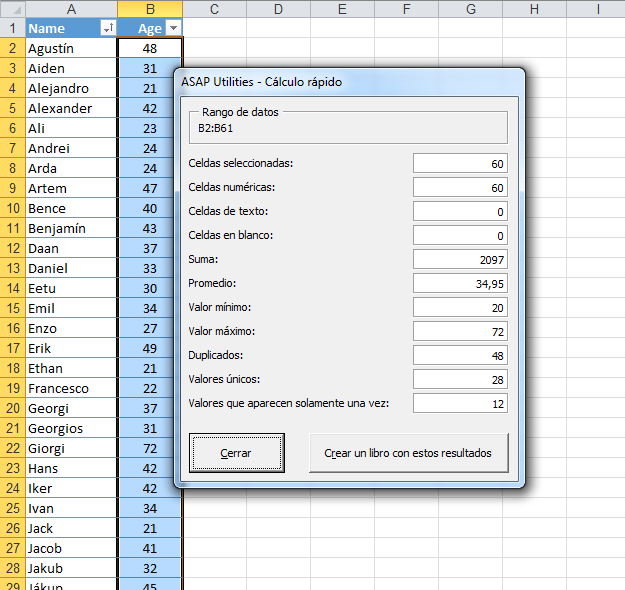Click the Age header cell
625x590 pixels.
[x=150, y=28]
